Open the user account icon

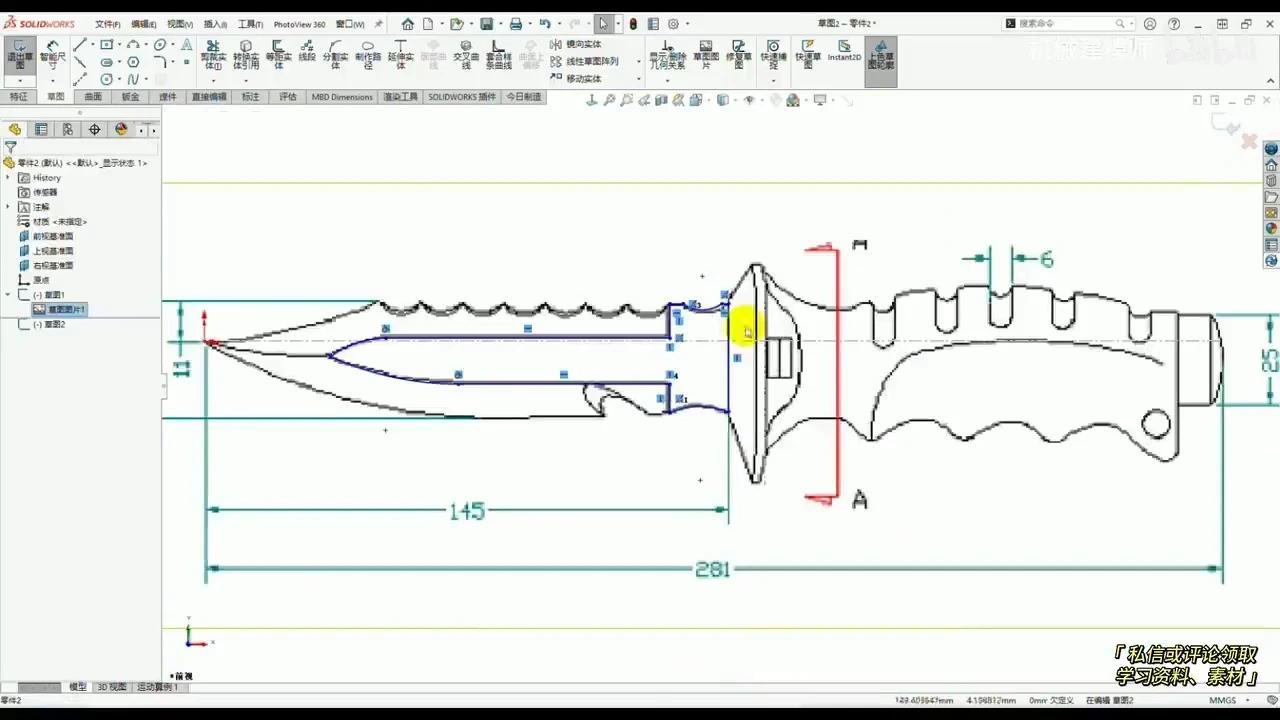1150,24
